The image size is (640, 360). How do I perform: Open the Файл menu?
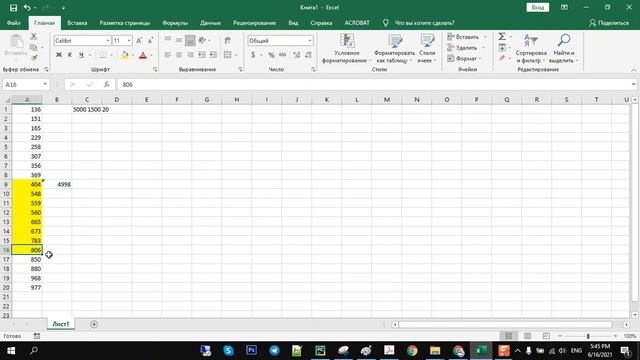tap(14, 23)
